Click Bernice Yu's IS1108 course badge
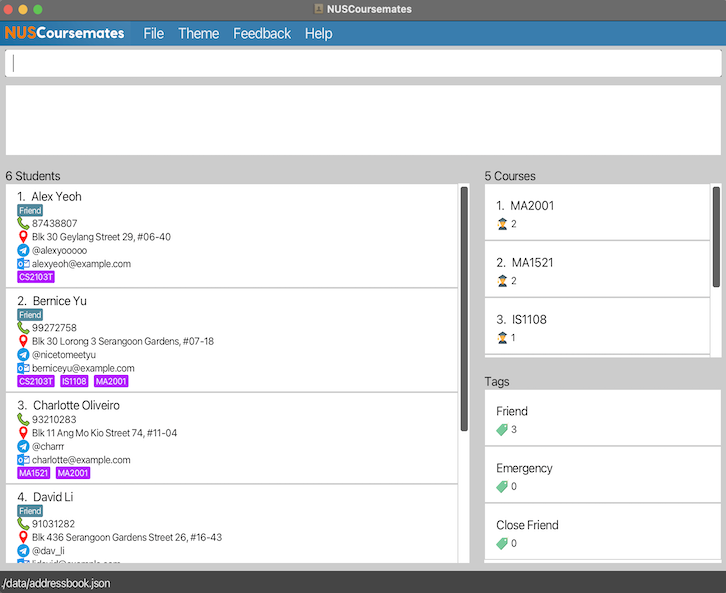The width and height of the screenshot is (726, 593). 74,381
